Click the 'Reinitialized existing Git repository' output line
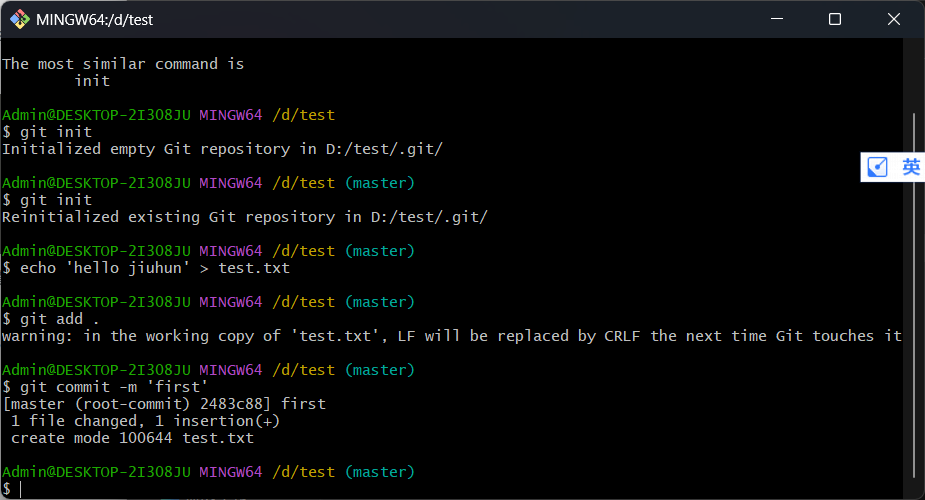Screen dimensions: 925x500 coord(245,217)
